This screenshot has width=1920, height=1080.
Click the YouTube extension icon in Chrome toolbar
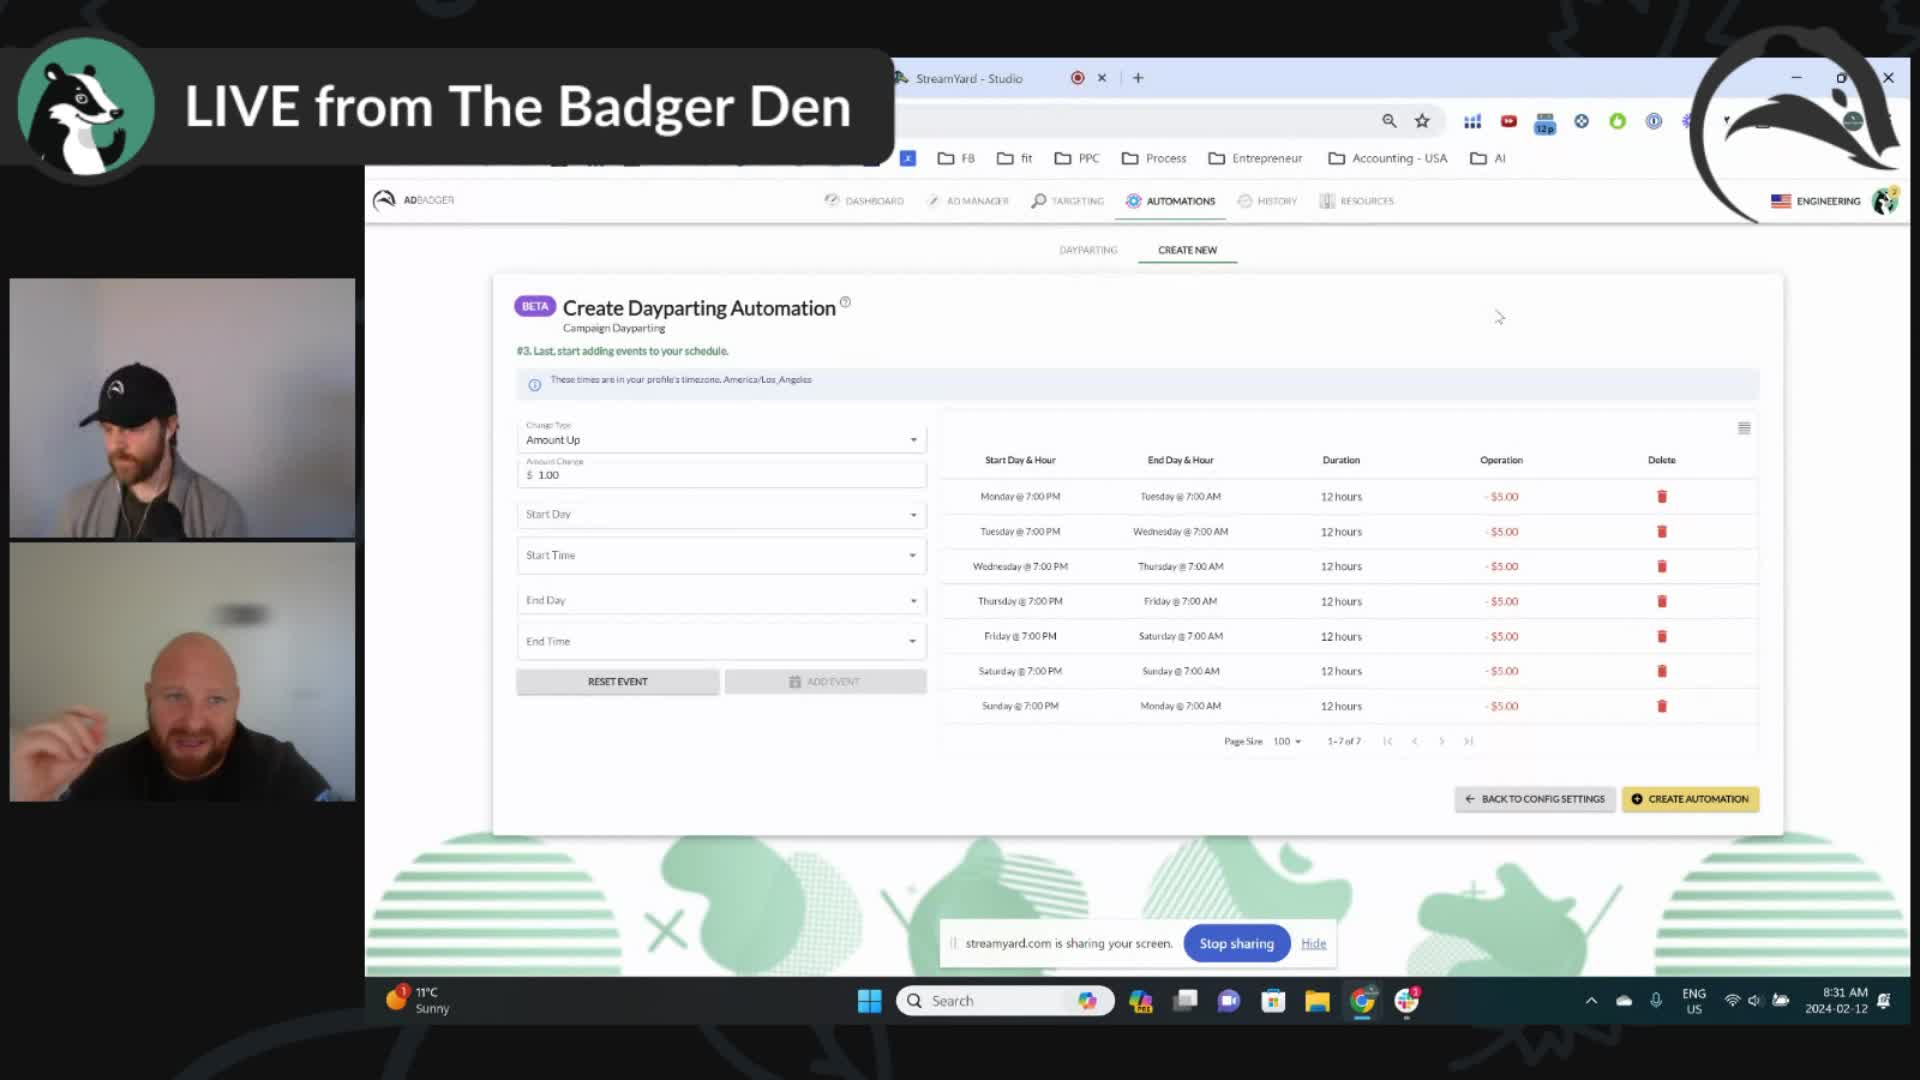click(x=1508, y=121)
